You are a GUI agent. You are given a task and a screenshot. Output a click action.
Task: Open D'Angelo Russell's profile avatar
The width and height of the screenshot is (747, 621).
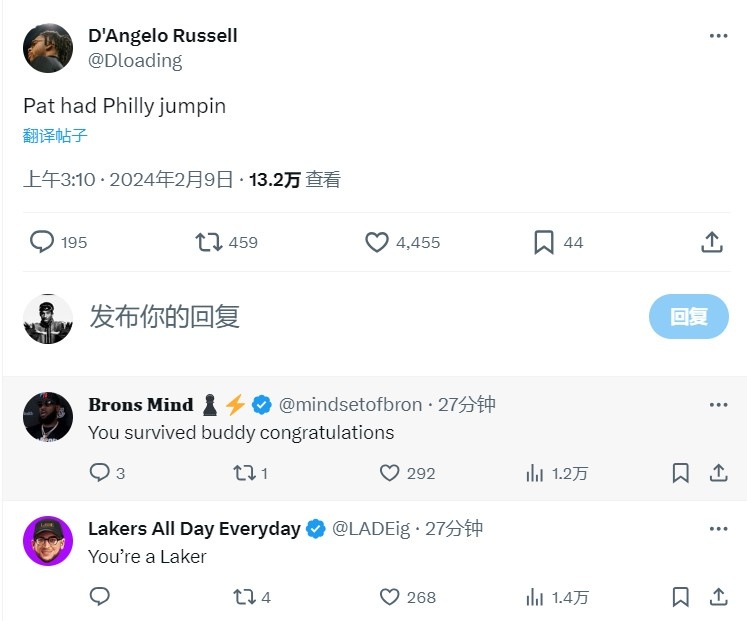click(48, 48)
